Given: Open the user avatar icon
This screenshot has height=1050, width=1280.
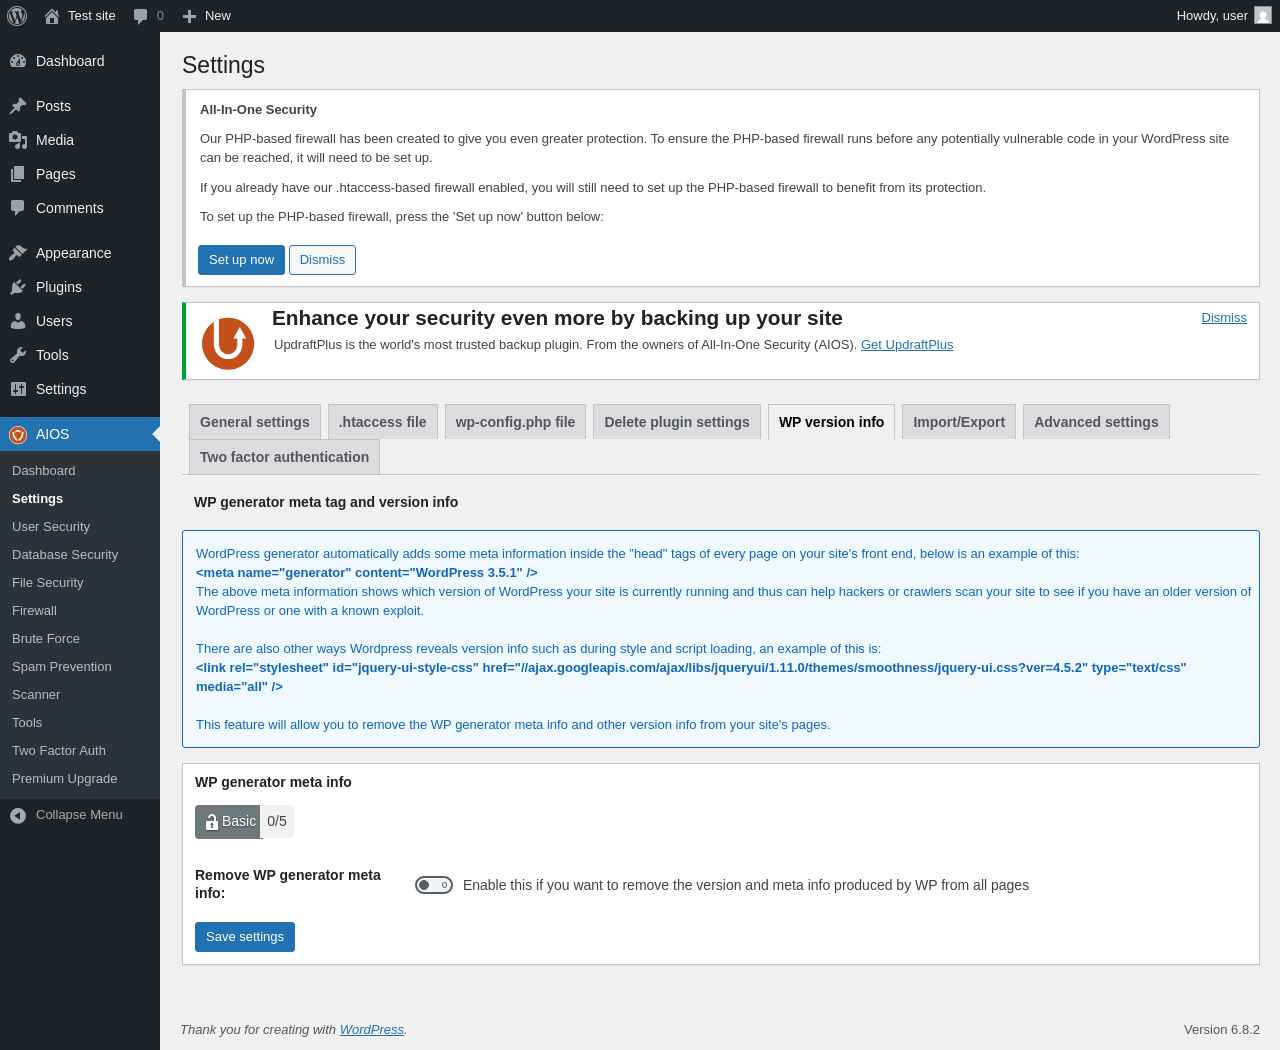Looking at the screenshot, I should [x=1263, y=16].
